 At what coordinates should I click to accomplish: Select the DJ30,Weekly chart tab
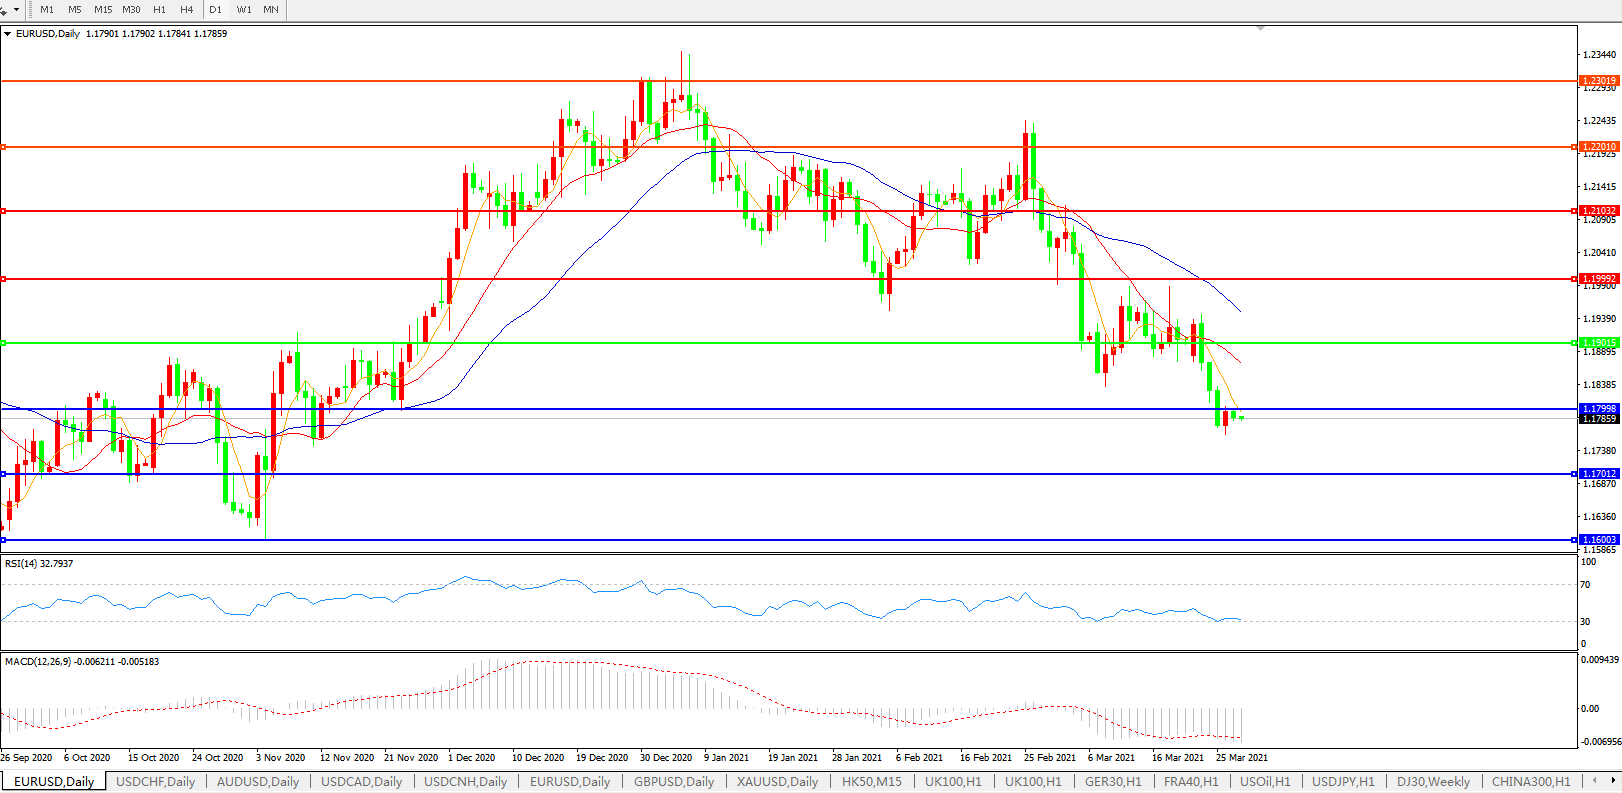1433,782
